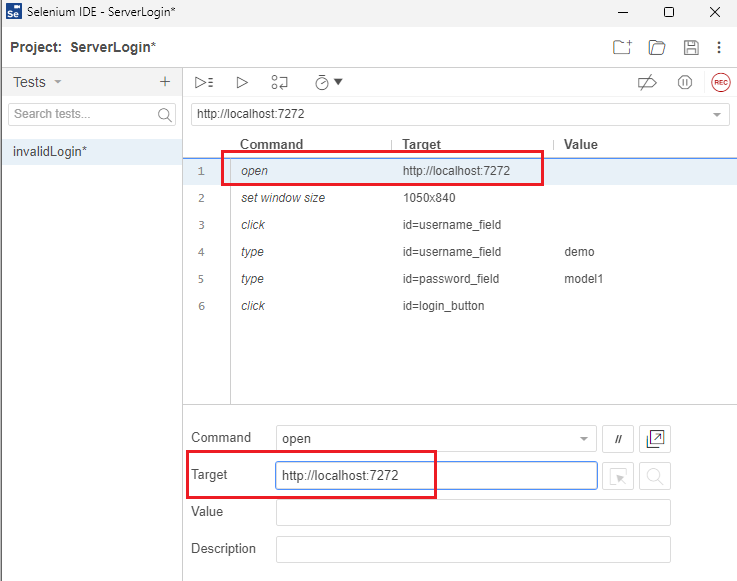Click the ServerLogin* project name
Screen dimensions: 737x581
point(113,47)
